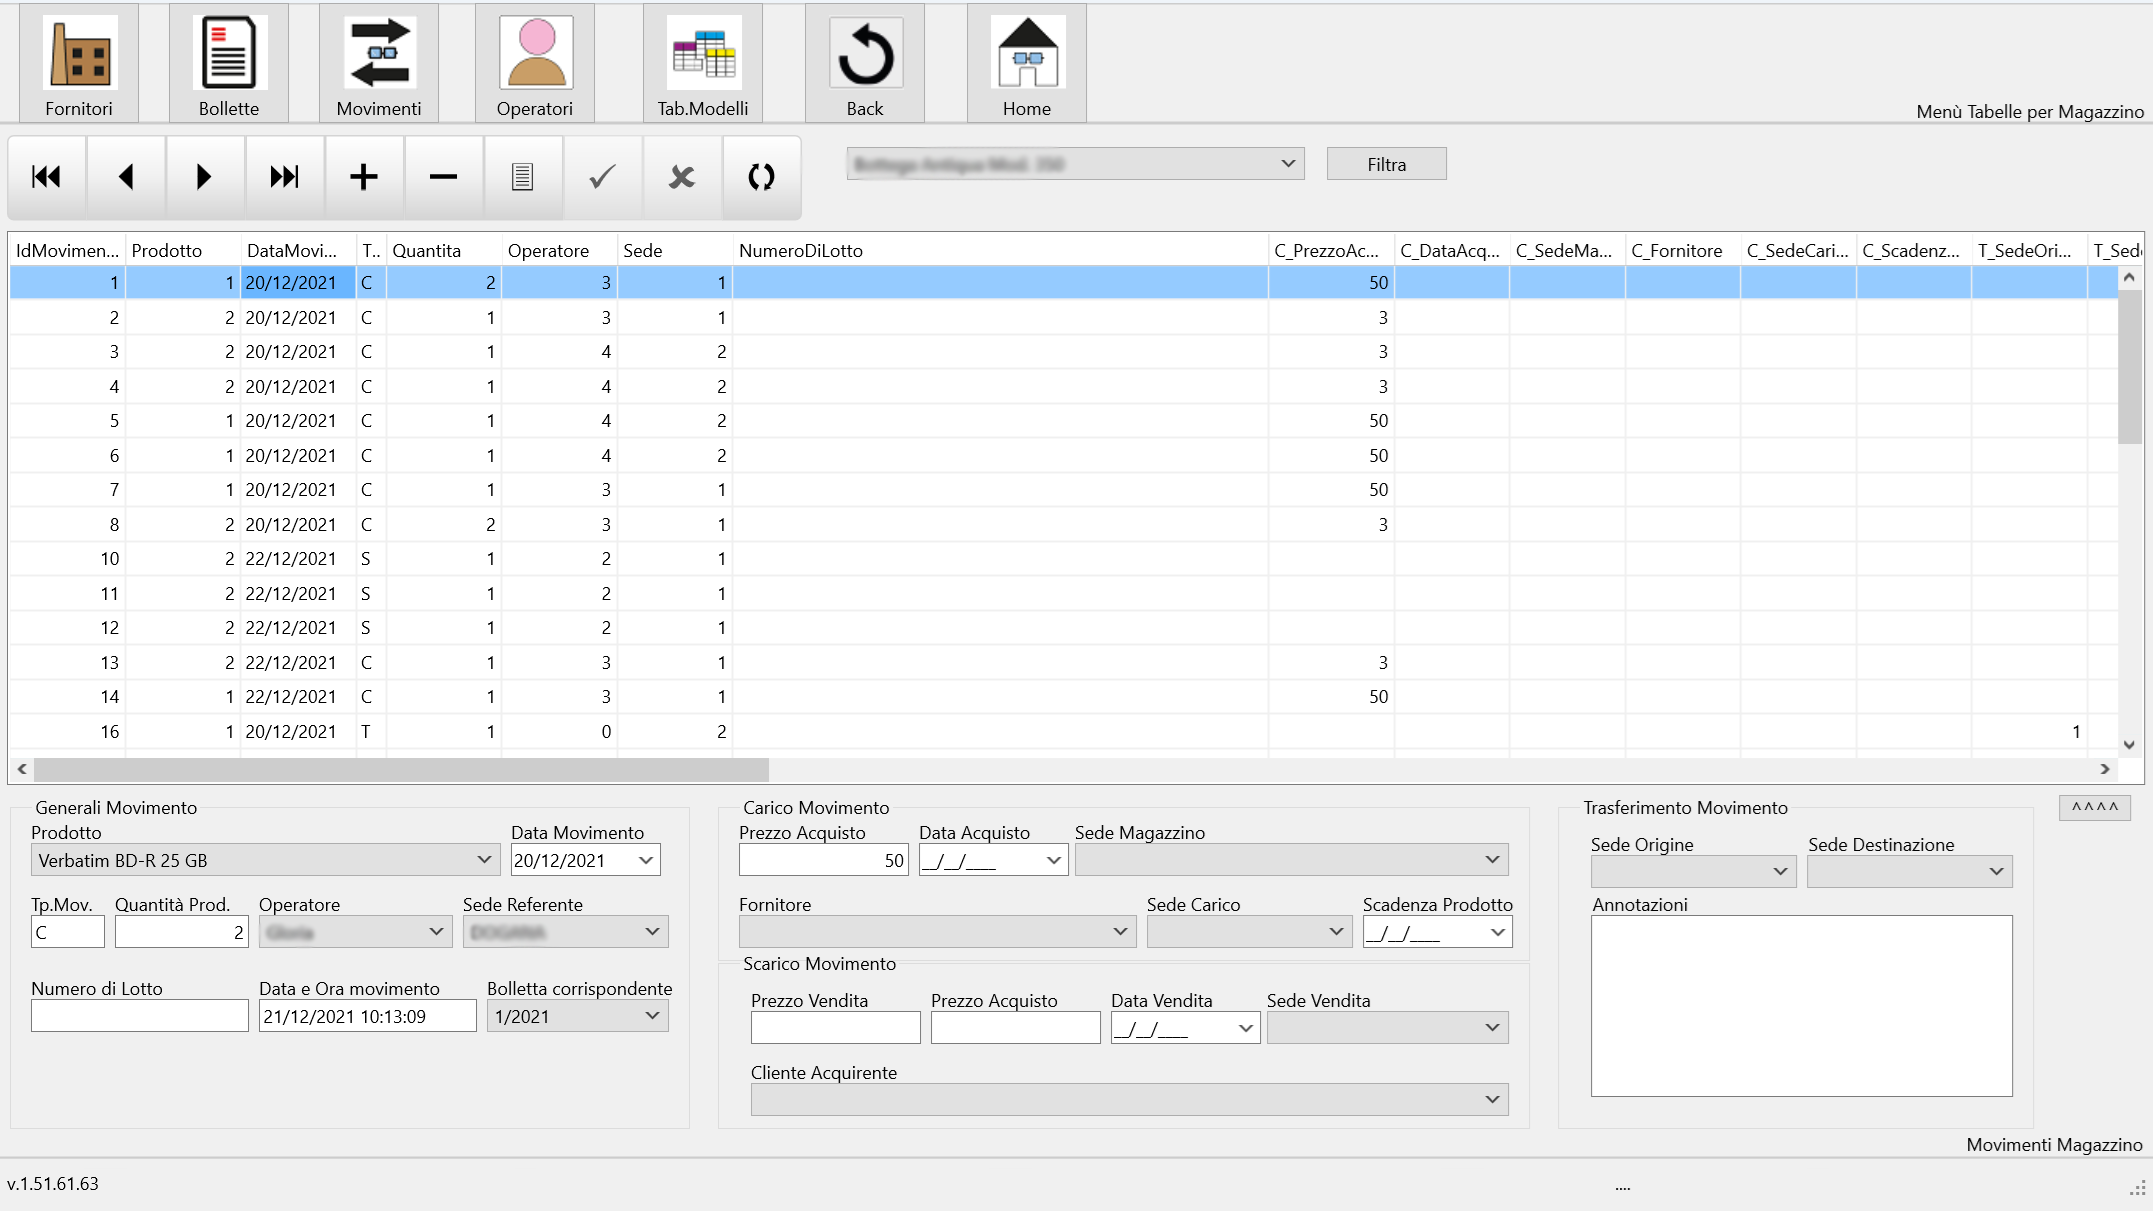This screenshot has width=2153, height=1211.
Task: Open the Tab.Modelli section
Action: [x=703, y=63]
